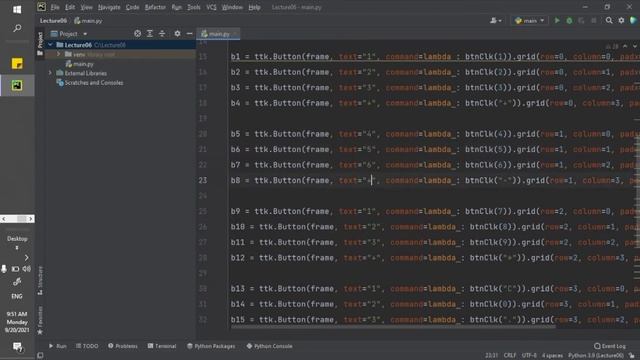Open the Navigate menu
Screen dimensions: 640x360
click(x=109, y=7)
